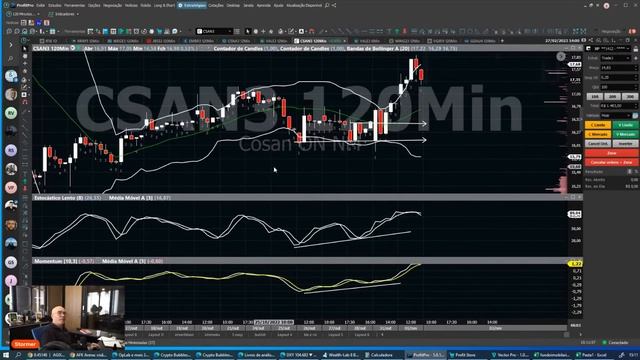Open the asset symbol CSAN3 combo box
Screen dimensions: 640x360
pyautogui.click(x=214, y=31)
